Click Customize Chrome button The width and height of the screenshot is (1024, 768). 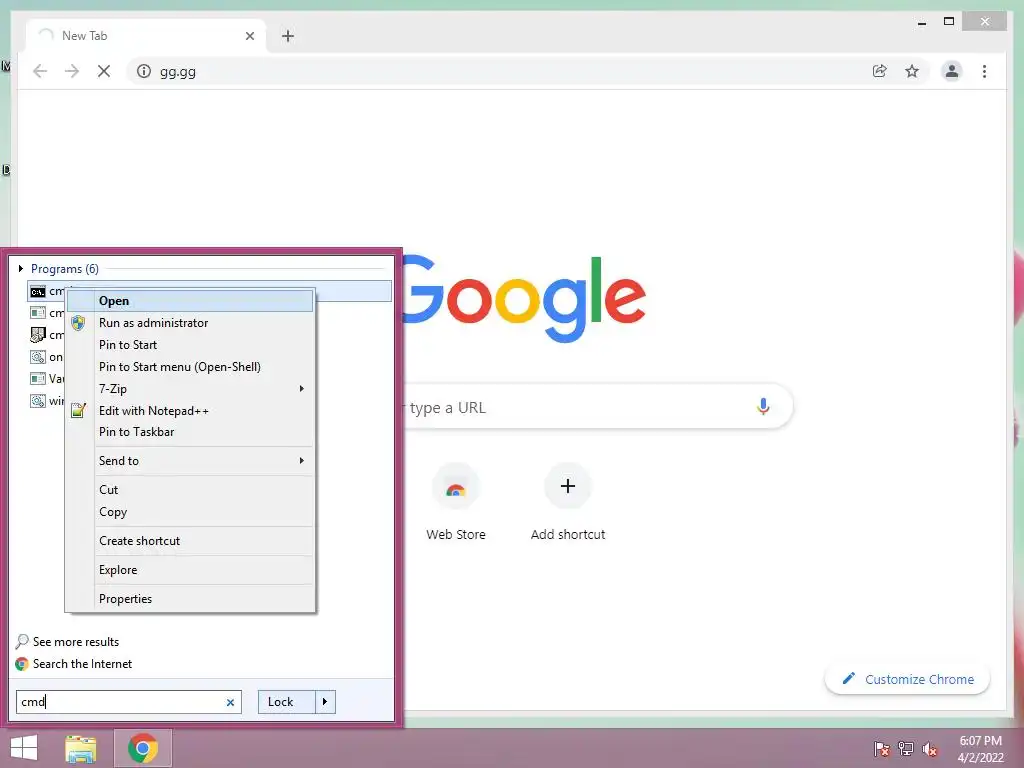coord(908,679)
